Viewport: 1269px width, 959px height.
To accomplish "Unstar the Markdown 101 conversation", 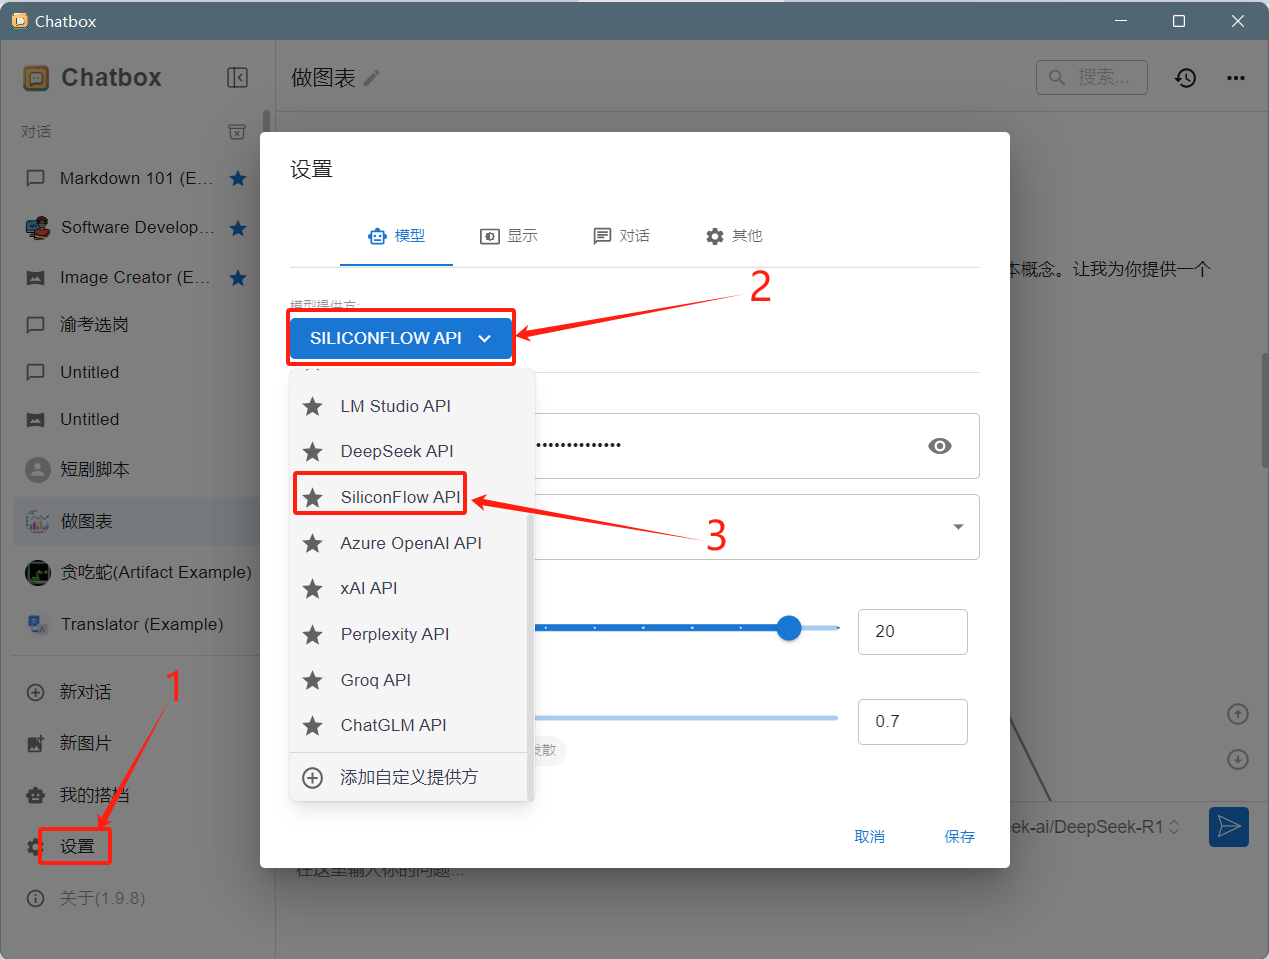I will click(238, 178).
